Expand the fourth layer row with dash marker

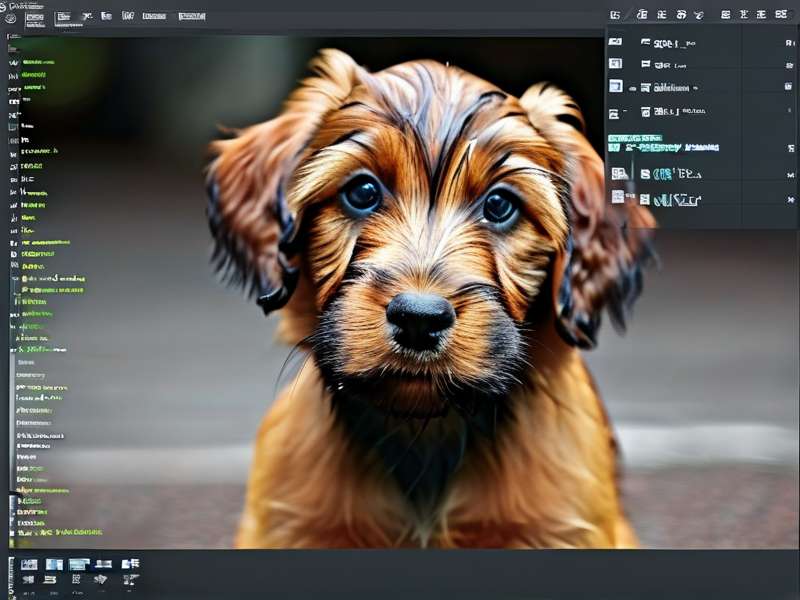pos(624,111)
